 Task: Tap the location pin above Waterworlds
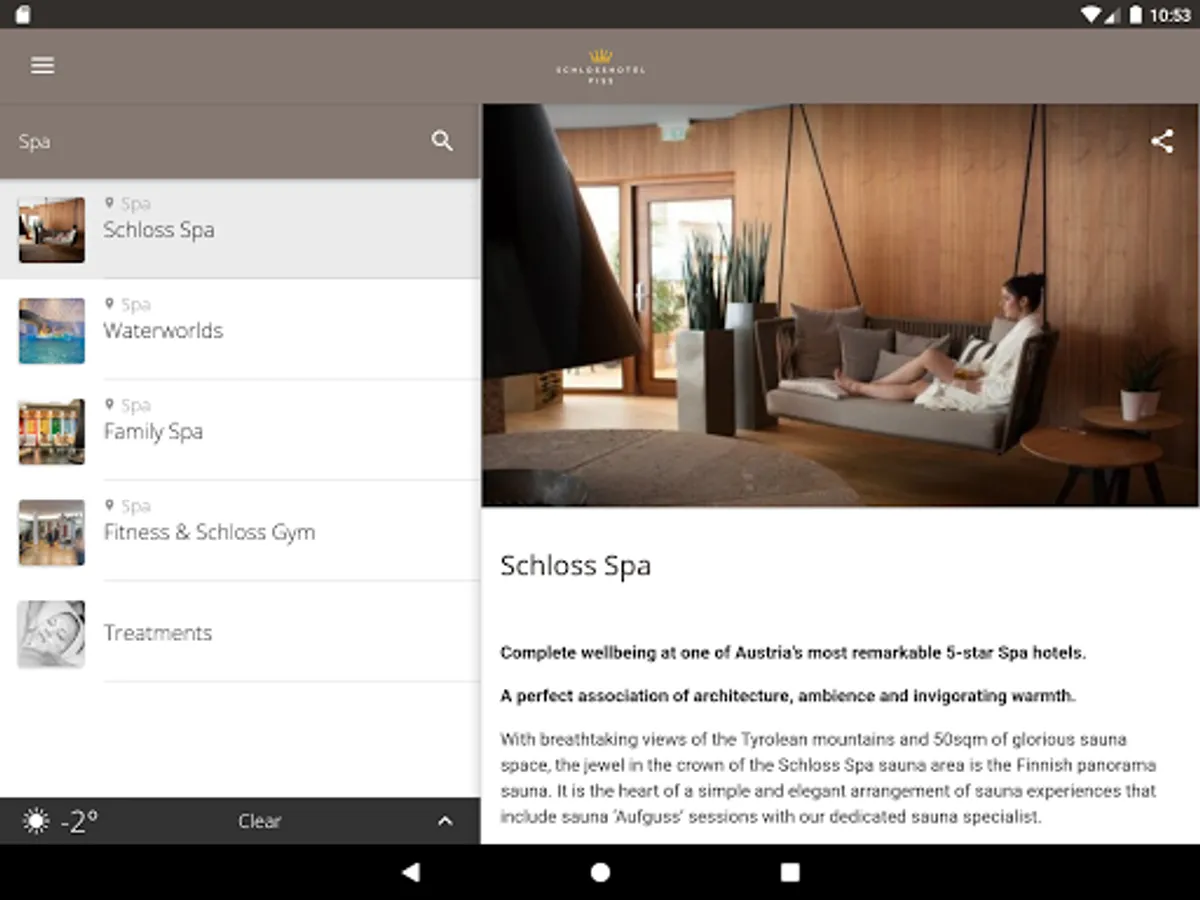[x=109, y=304]
